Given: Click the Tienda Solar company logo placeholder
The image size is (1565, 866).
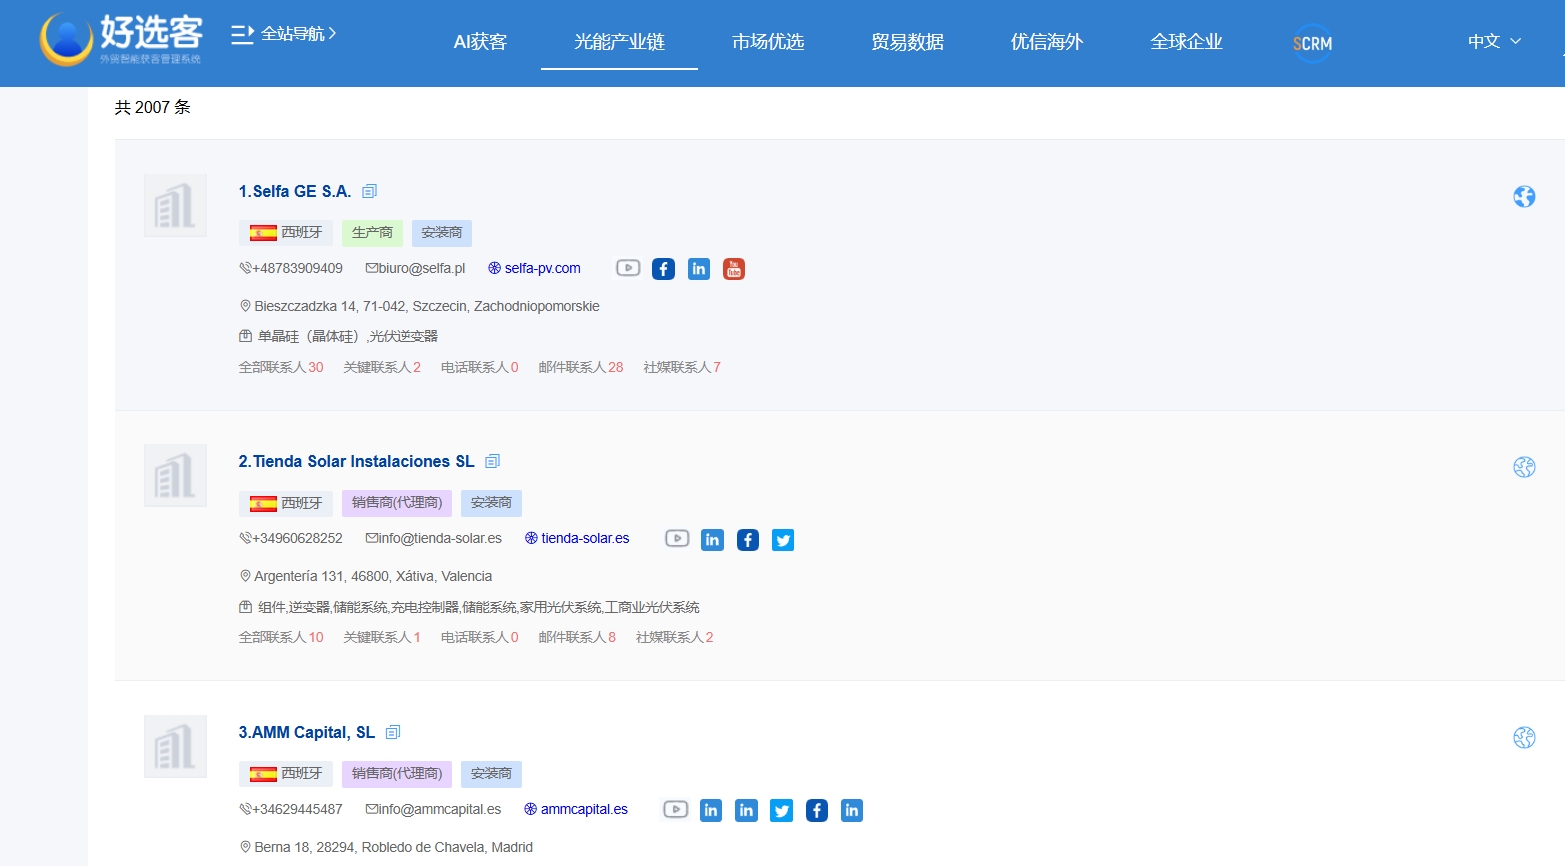Looking at the screenshot, I should (175, 476).
